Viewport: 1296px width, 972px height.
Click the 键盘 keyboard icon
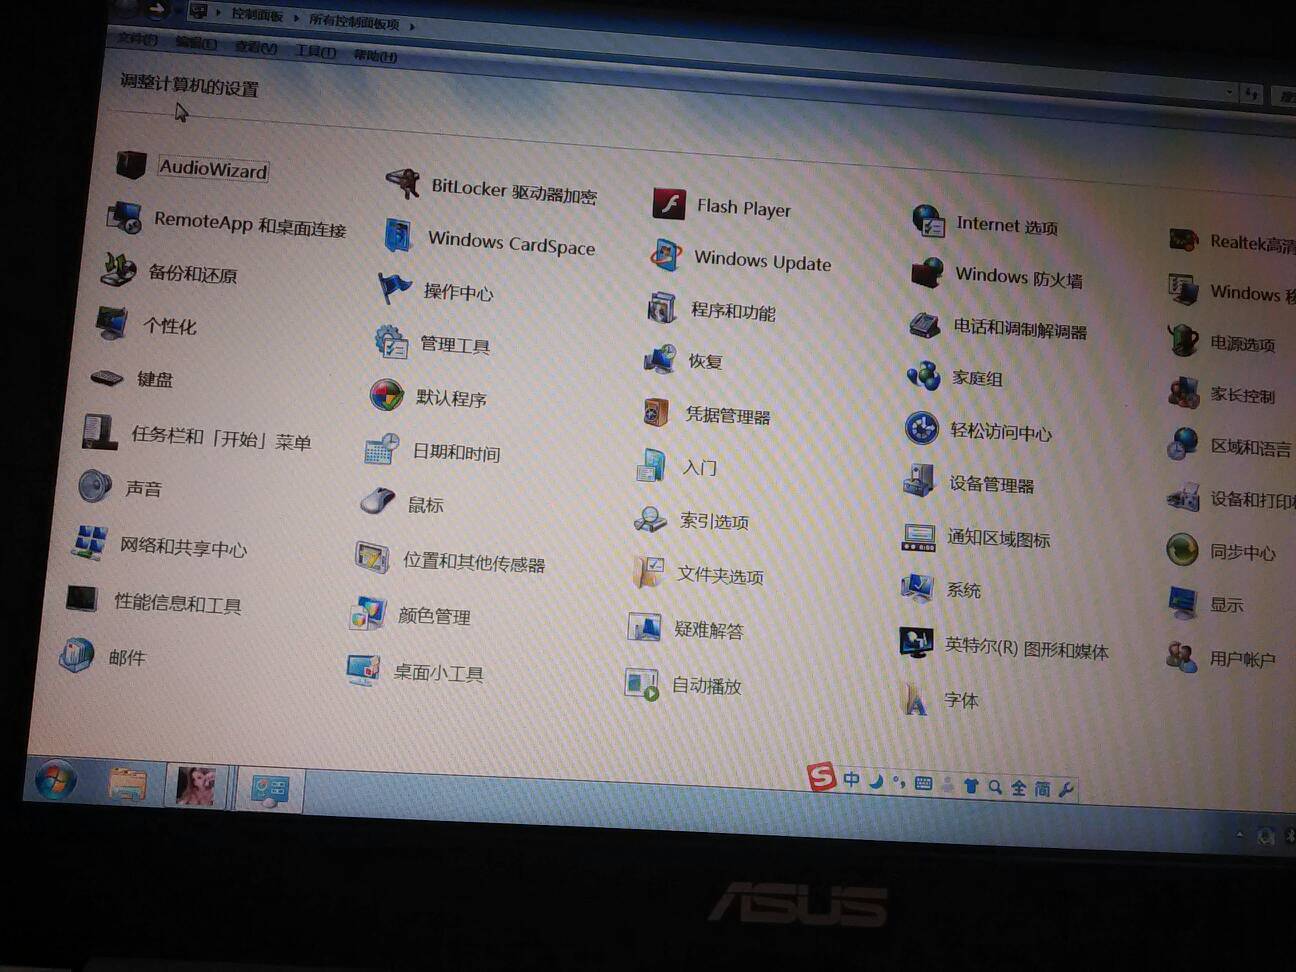click(106, 377)
